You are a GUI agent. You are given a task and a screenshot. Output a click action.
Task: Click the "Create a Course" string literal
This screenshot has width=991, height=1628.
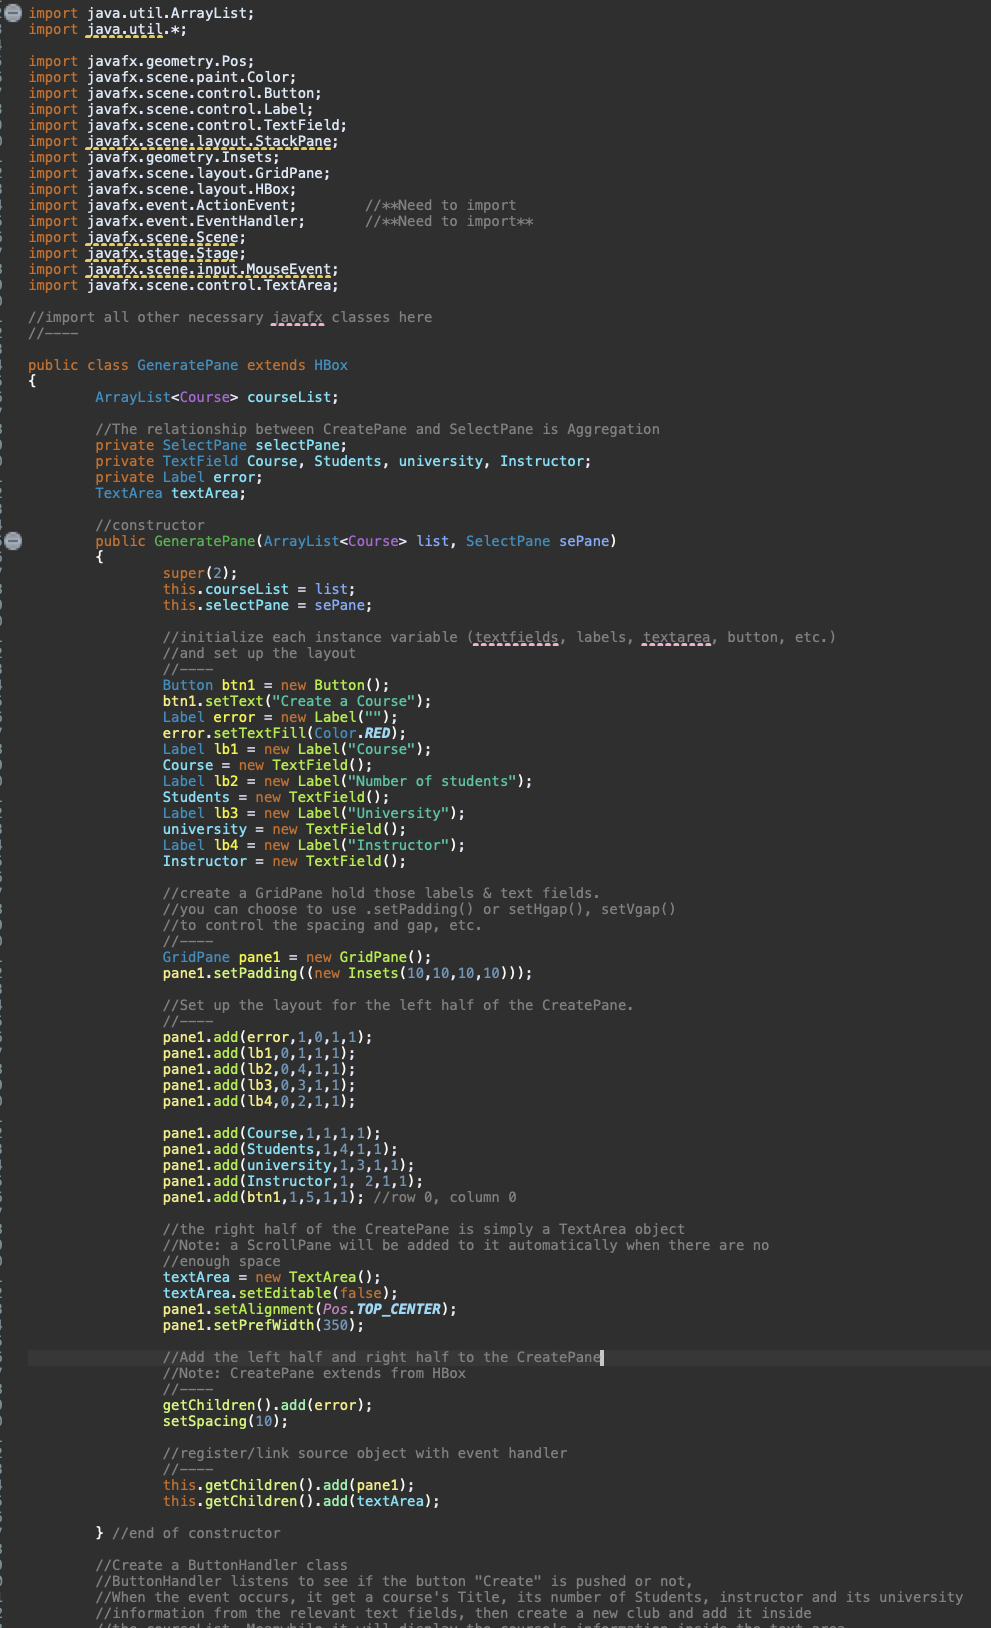point(343,701)
